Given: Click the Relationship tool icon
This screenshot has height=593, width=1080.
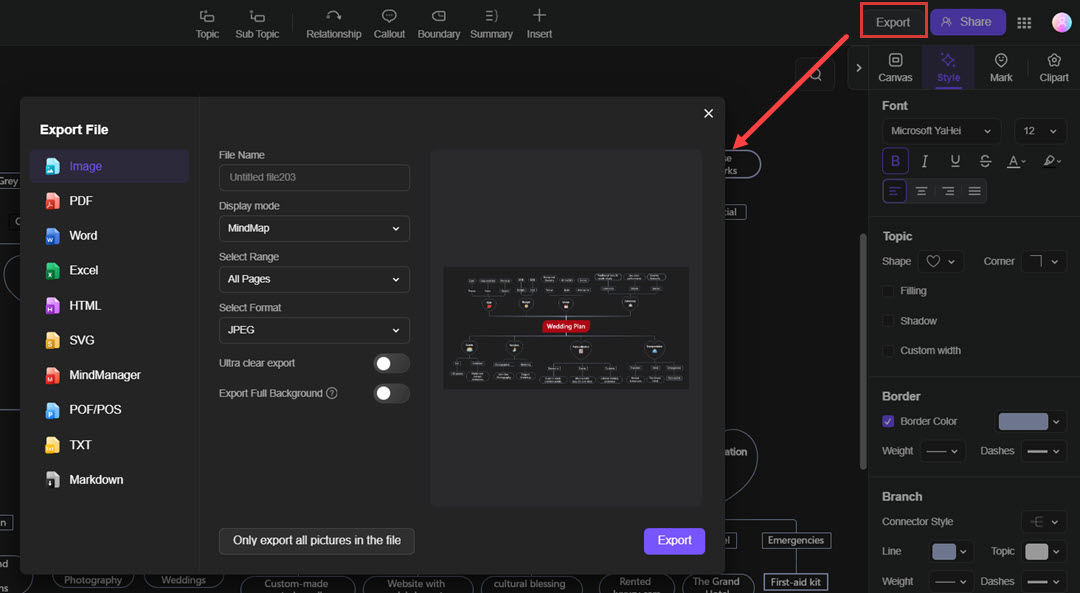Looking at the screenshot, I should (x=333, y=17).
